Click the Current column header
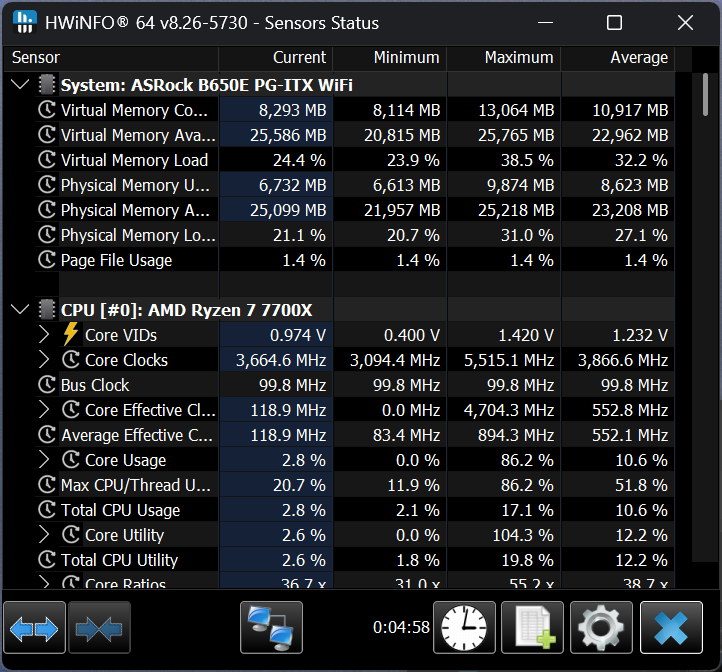 [x=275, y=58]
